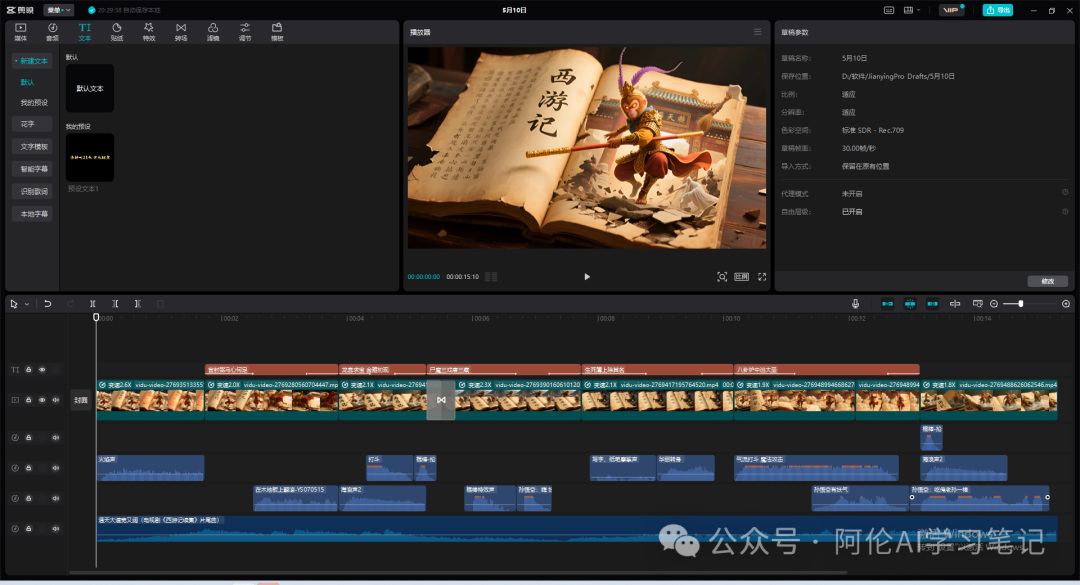The image size is (1080, 585).
Task: Click the timeline zoom slider handle
Action: click(x=1021, y=304)
